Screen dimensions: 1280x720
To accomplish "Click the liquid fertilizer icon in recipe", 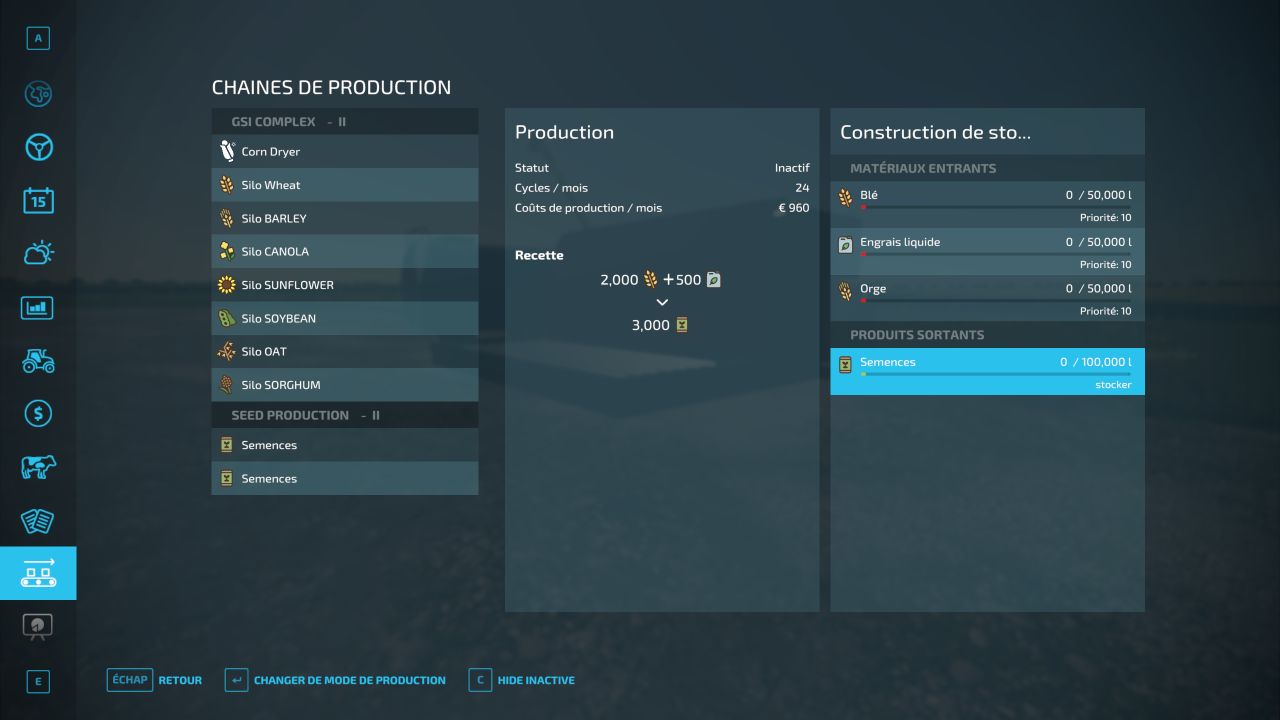I will click(x=713, y=280).
